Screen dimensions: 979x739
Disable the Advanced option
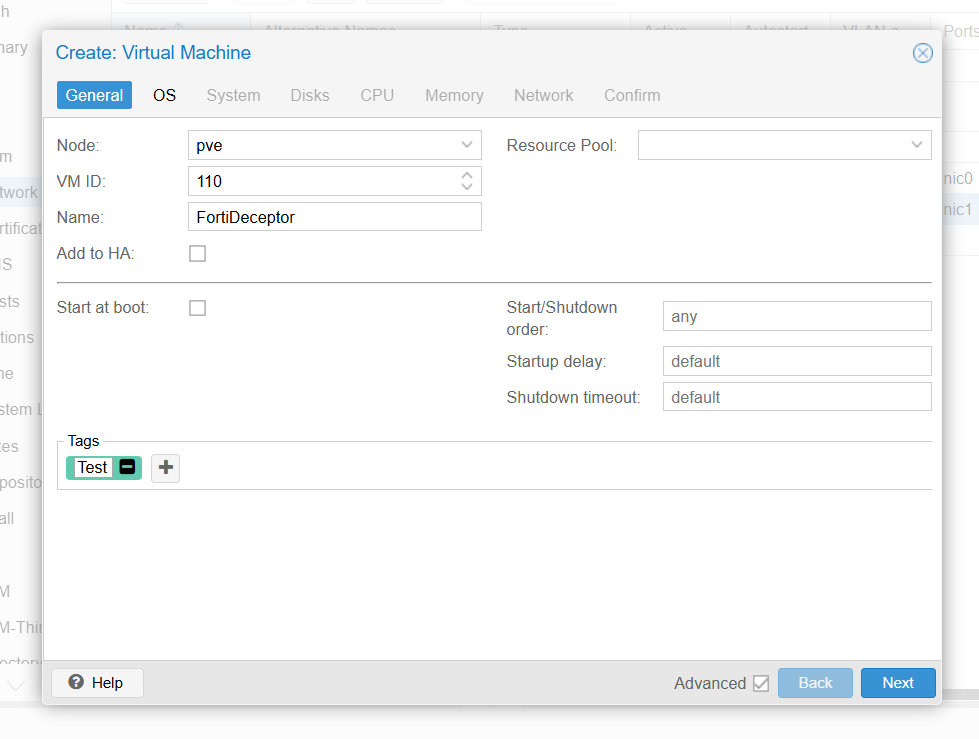[x=761, y=683]
